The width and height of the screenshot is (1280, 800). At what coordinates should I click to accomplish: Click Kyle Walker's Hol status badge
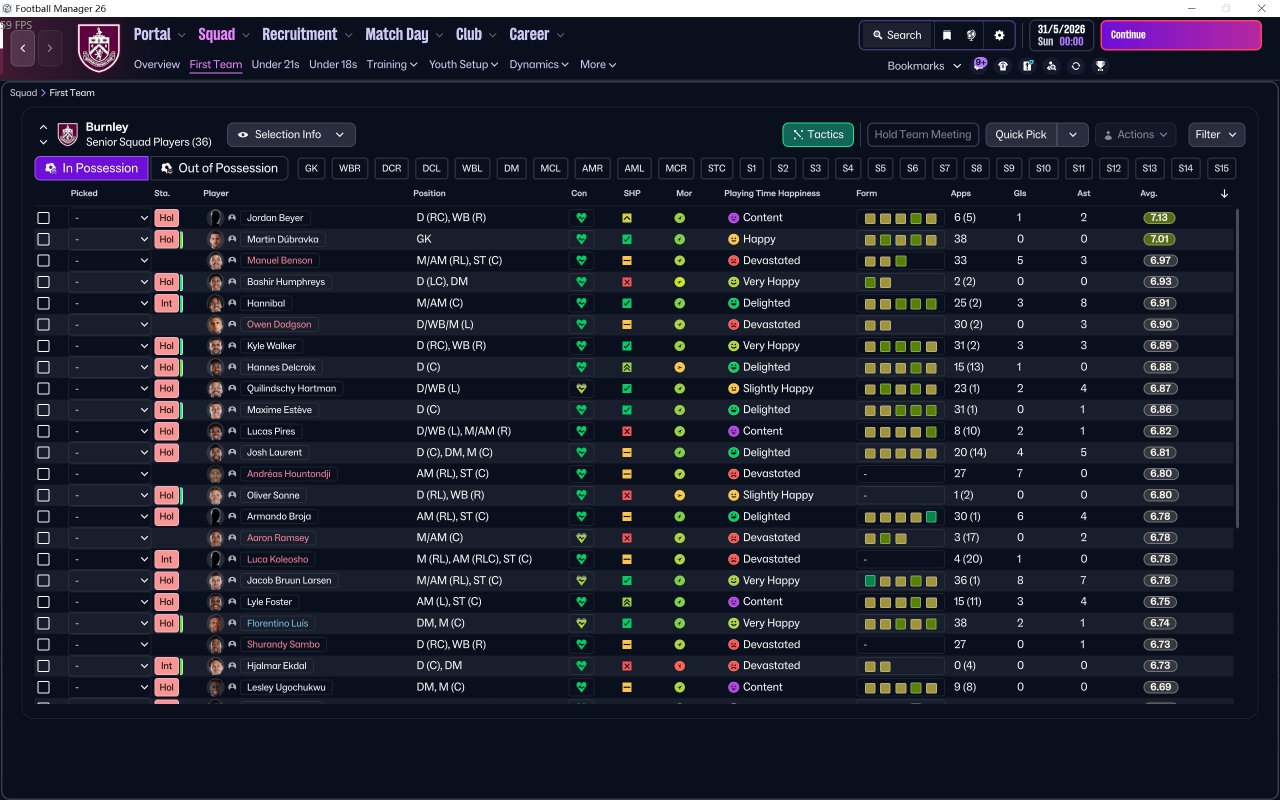click(x=166, y=346)
